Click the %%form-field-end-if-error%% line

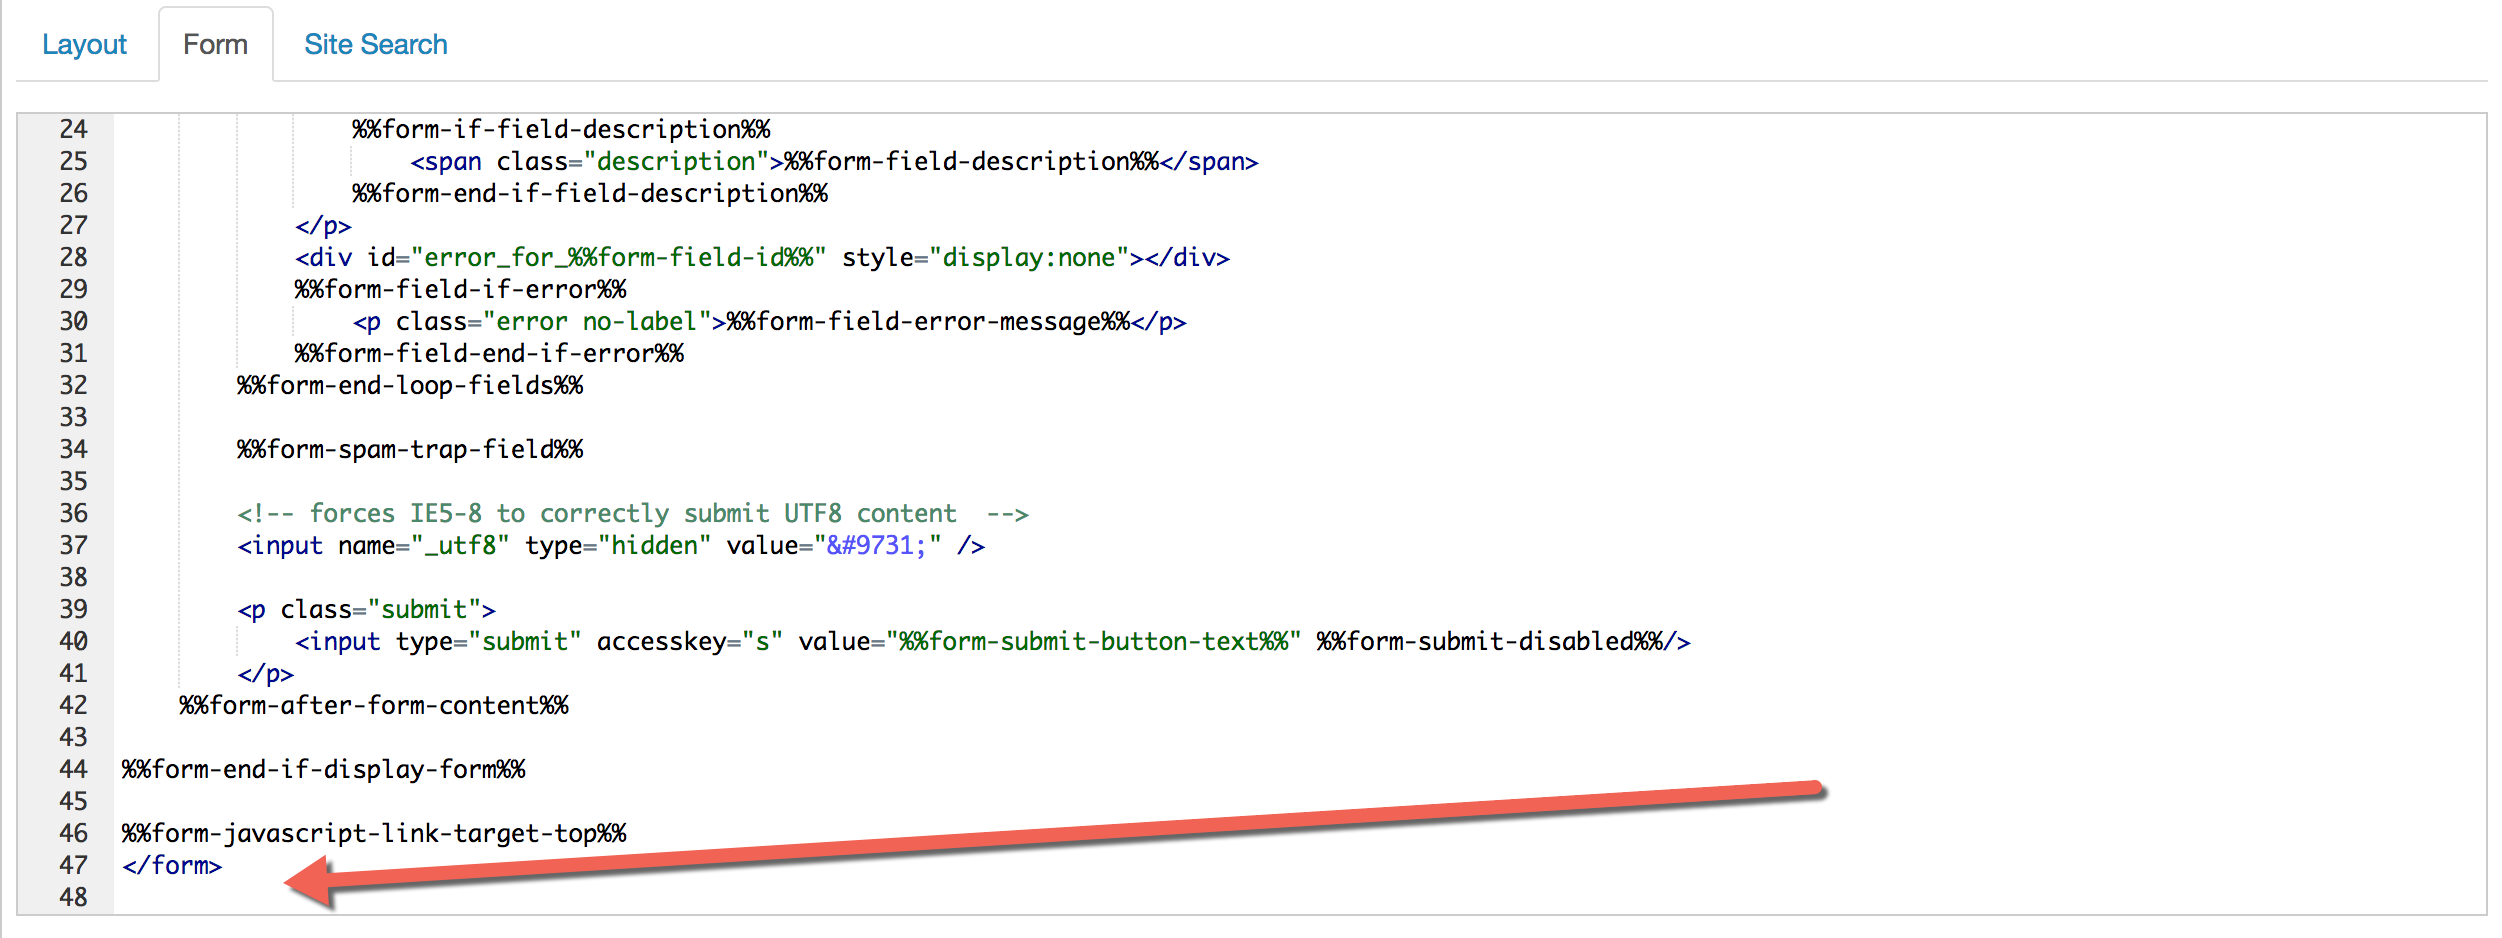pyautogui.click(x=489, y=353)
